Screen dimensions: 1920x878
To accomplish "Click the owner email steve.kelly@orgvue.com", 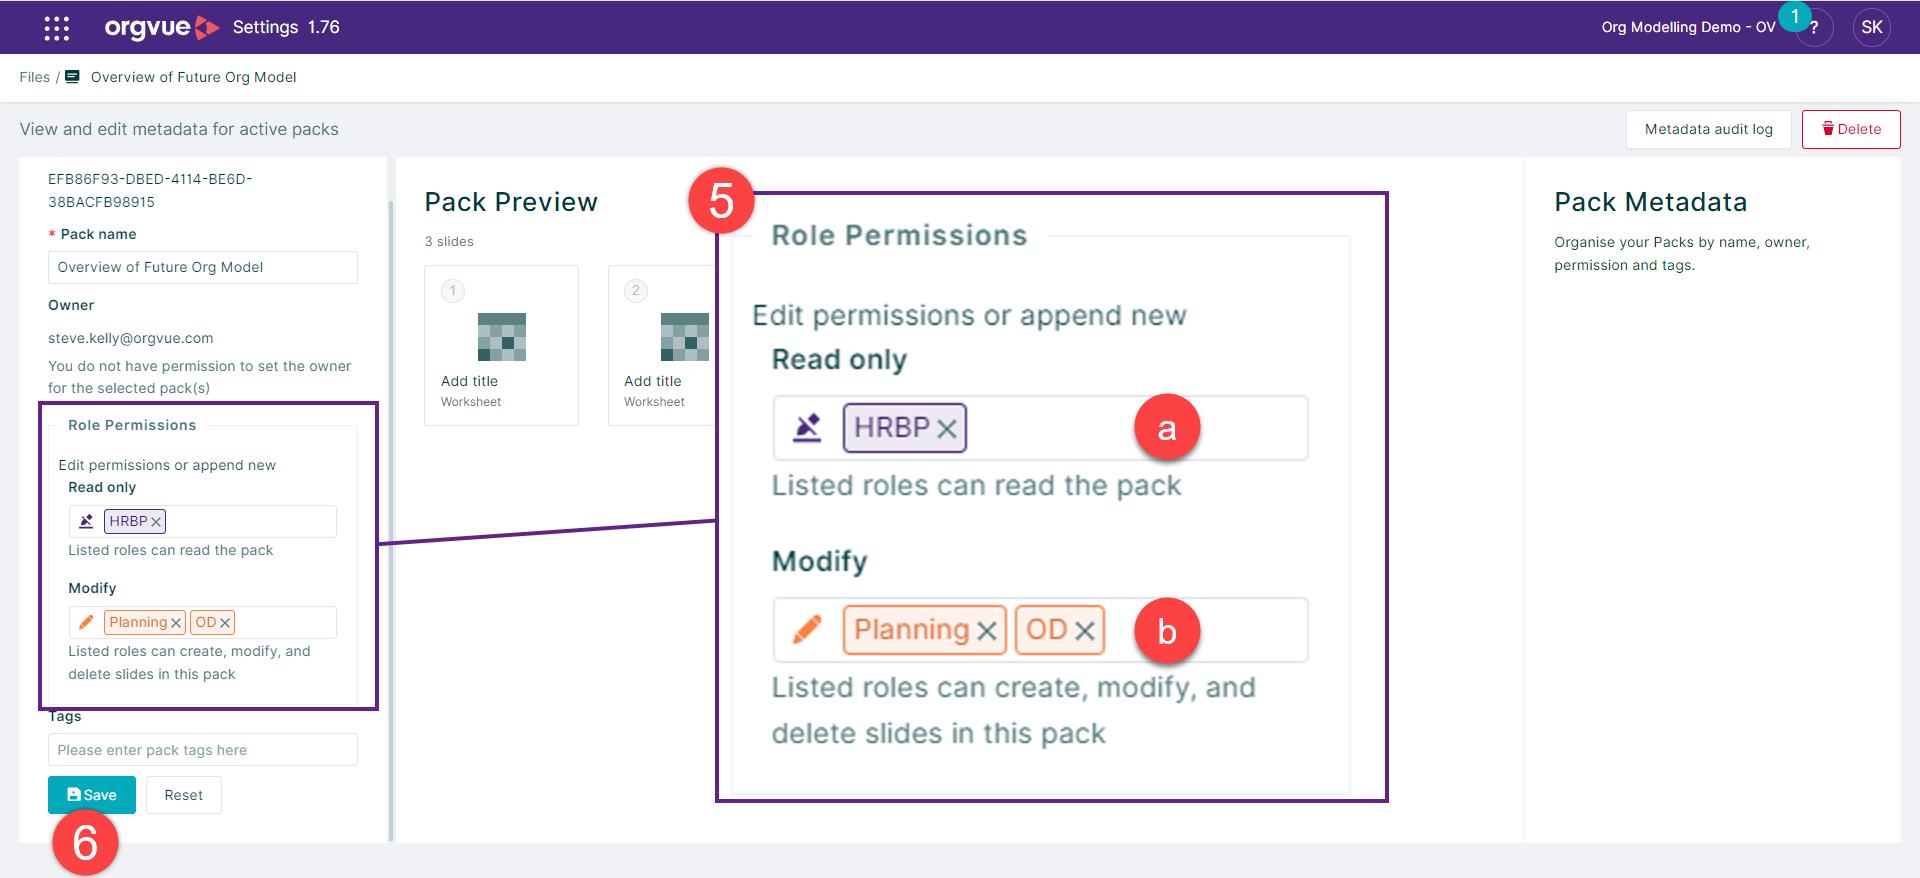I will click(131, 338).
